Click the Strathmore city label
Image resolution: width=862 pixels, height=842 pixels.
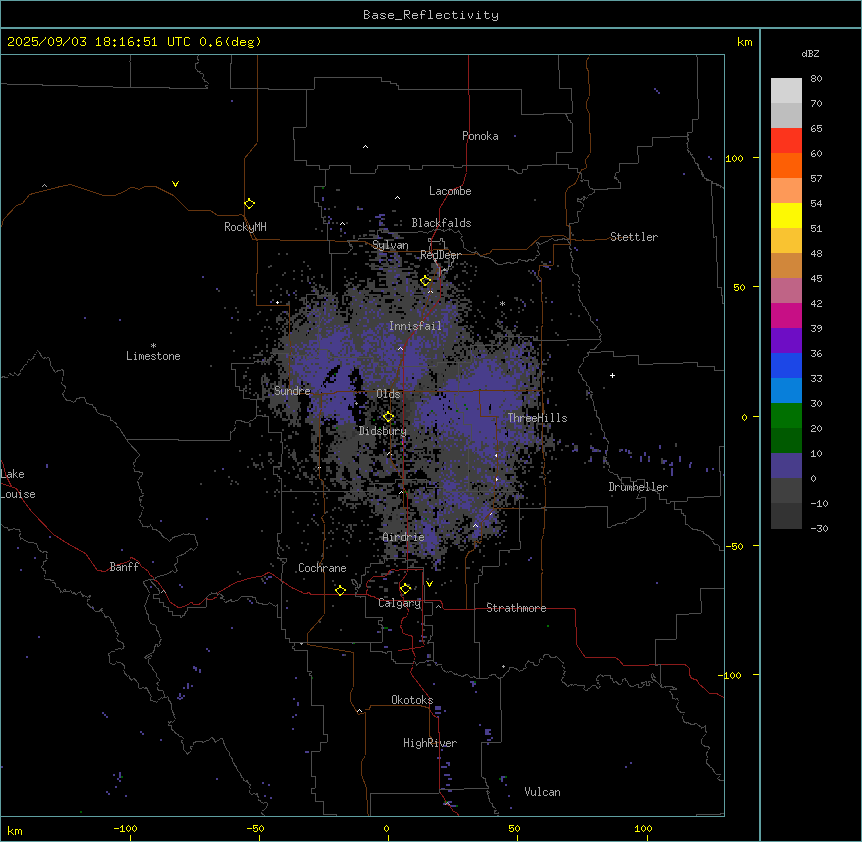point(516,608)
